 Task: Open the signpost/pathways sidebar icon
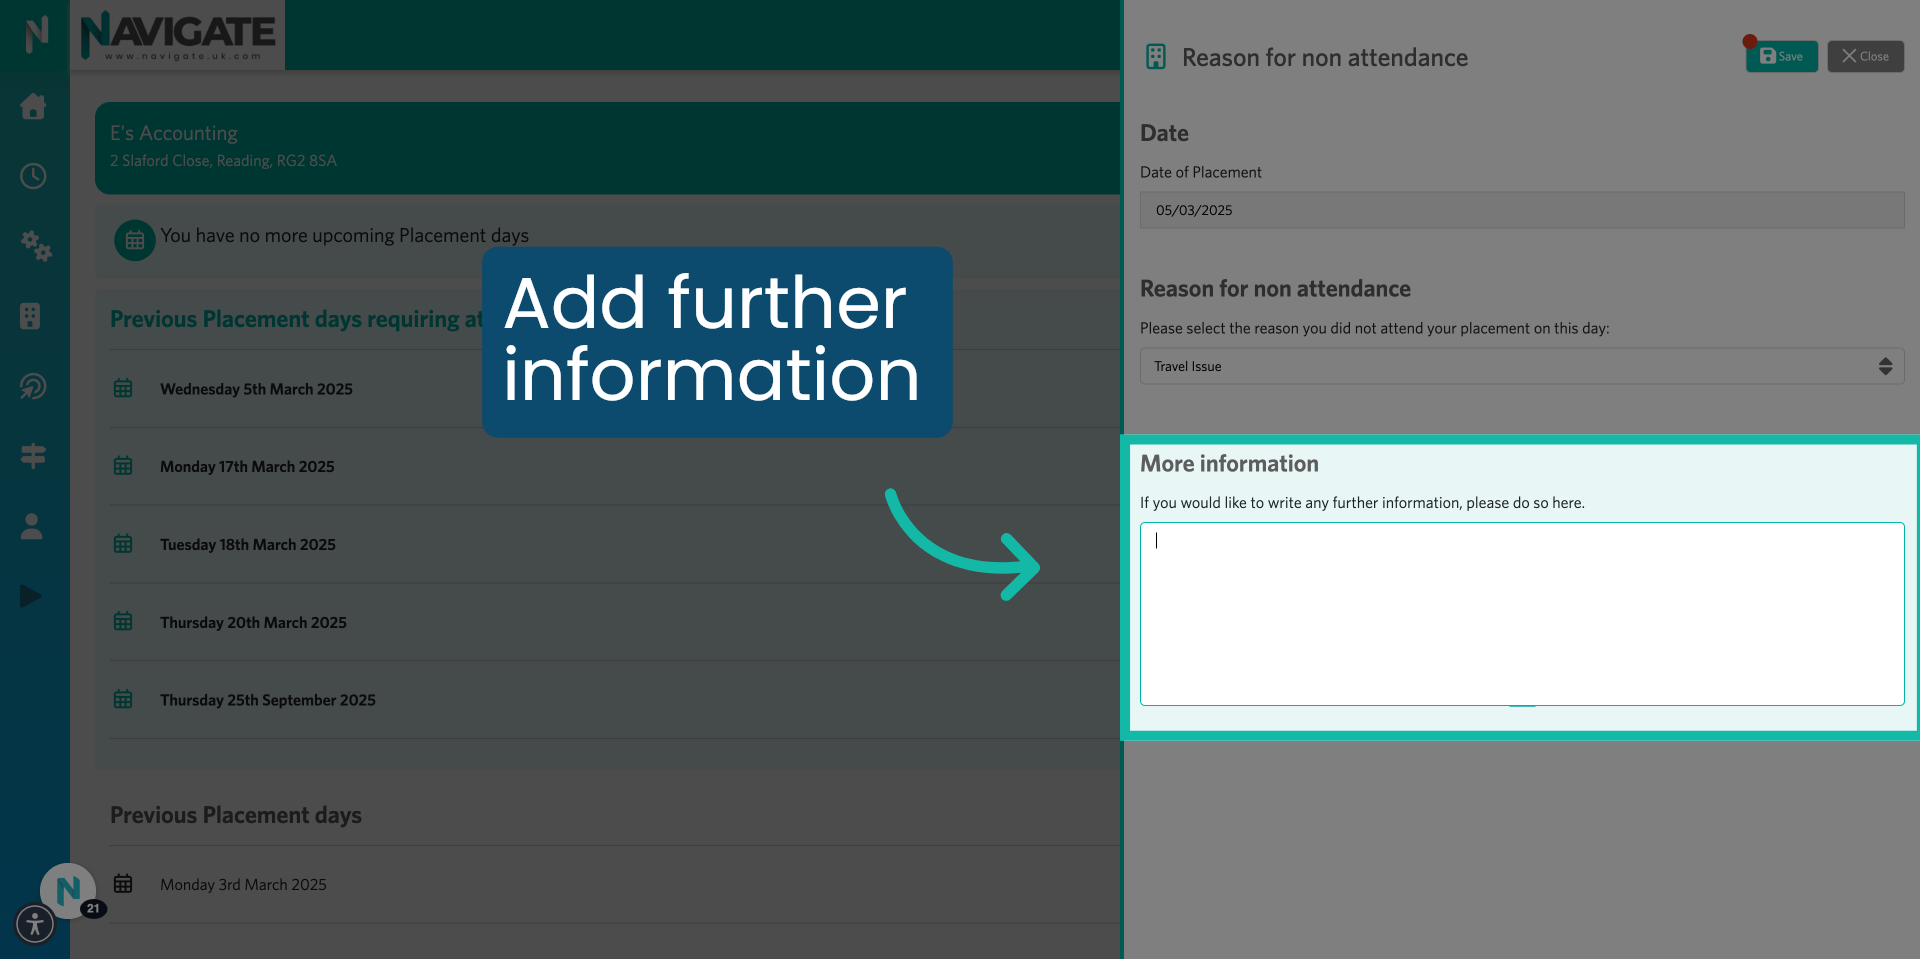pos(33,456)
